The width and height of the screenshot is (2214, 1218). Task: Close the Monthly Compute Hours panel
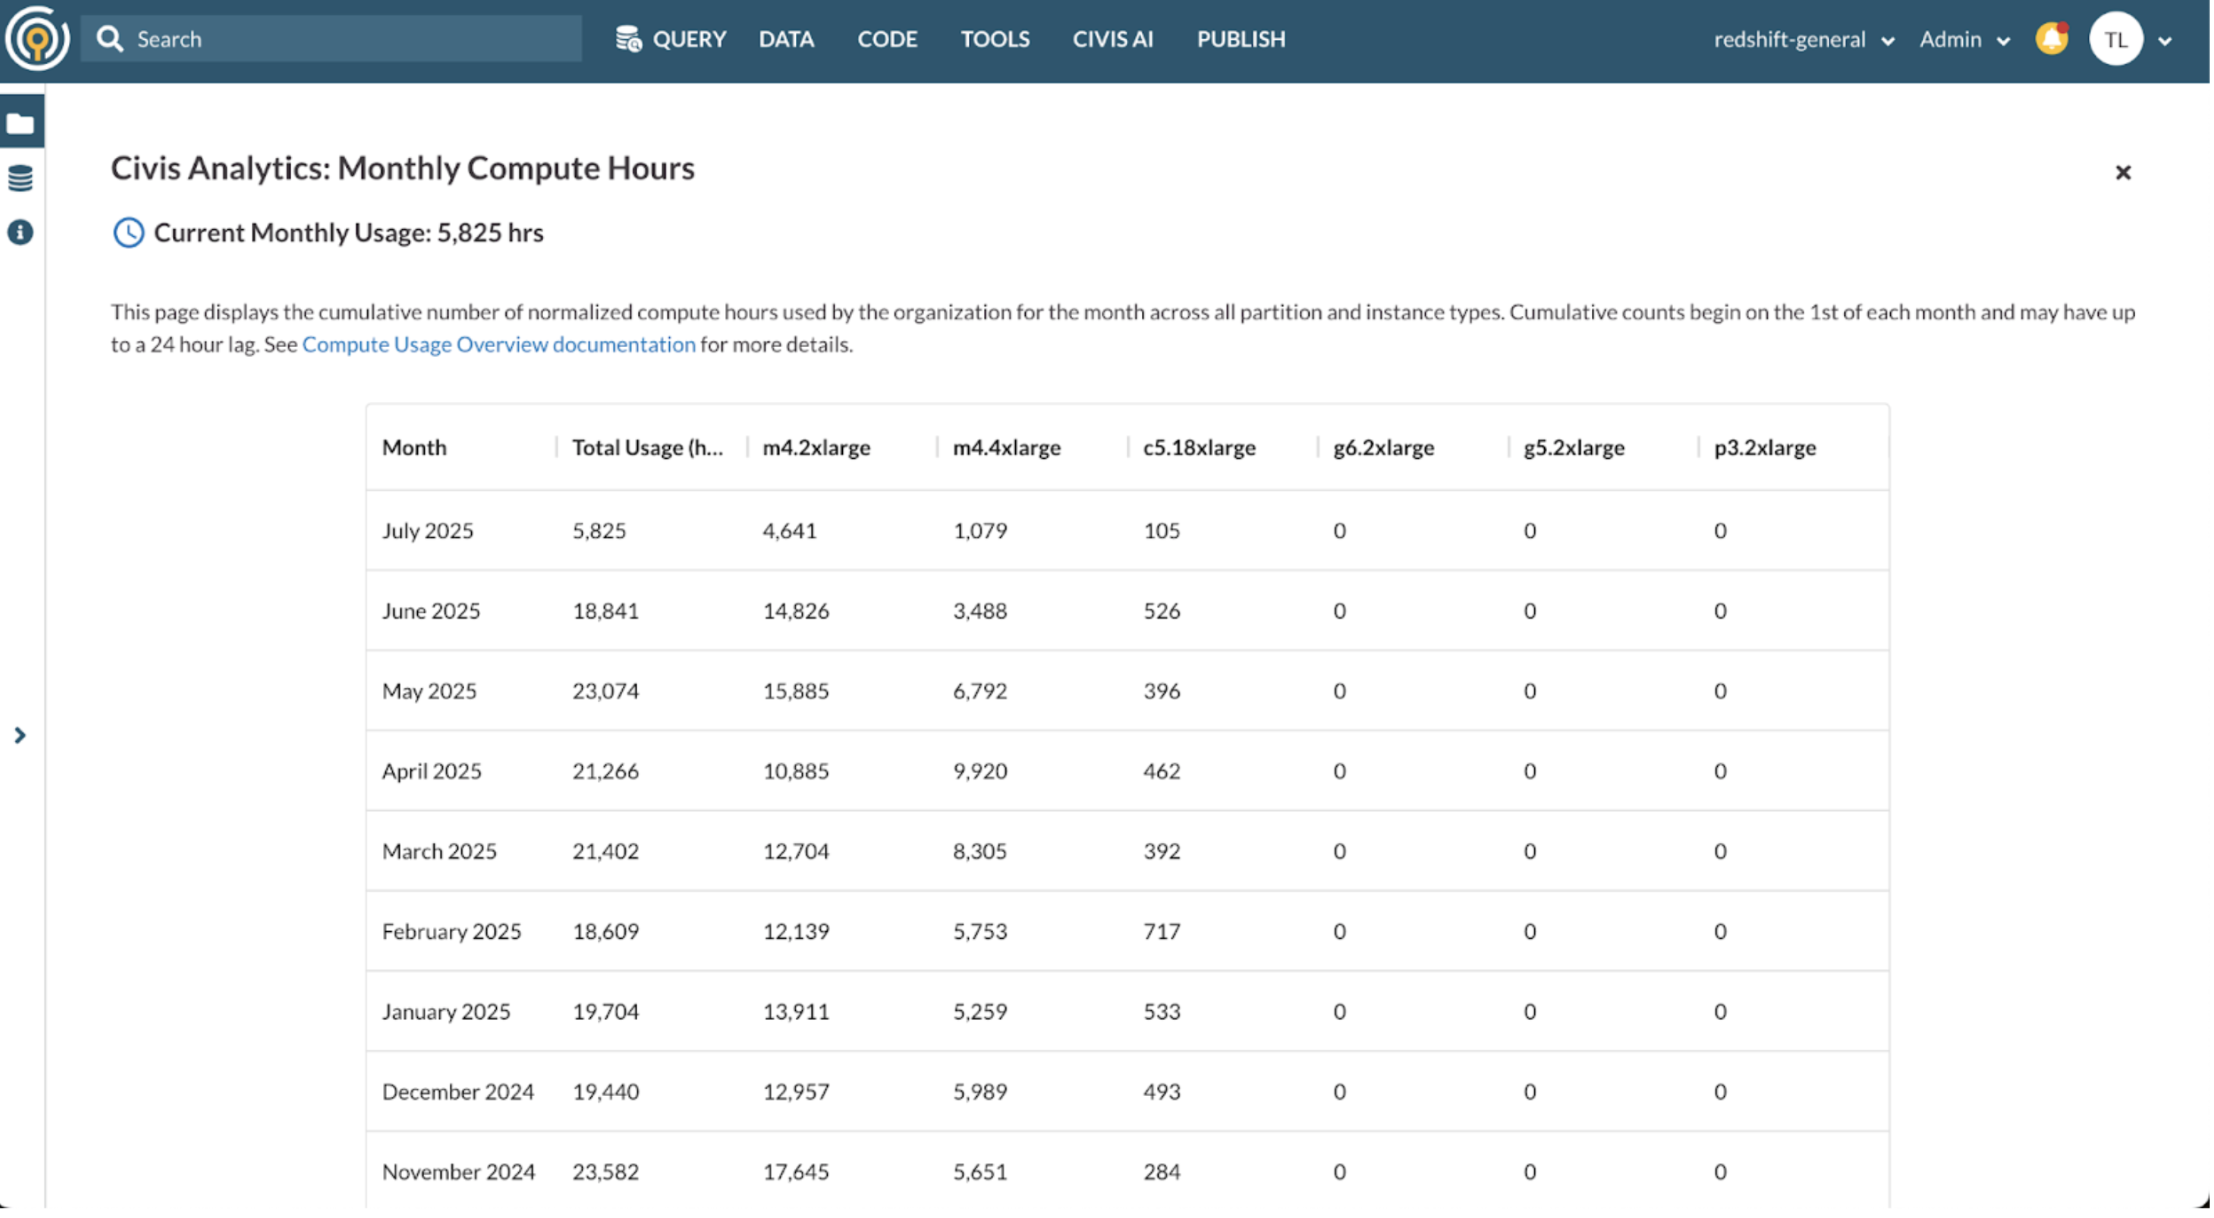click(x=2122, y=172)
